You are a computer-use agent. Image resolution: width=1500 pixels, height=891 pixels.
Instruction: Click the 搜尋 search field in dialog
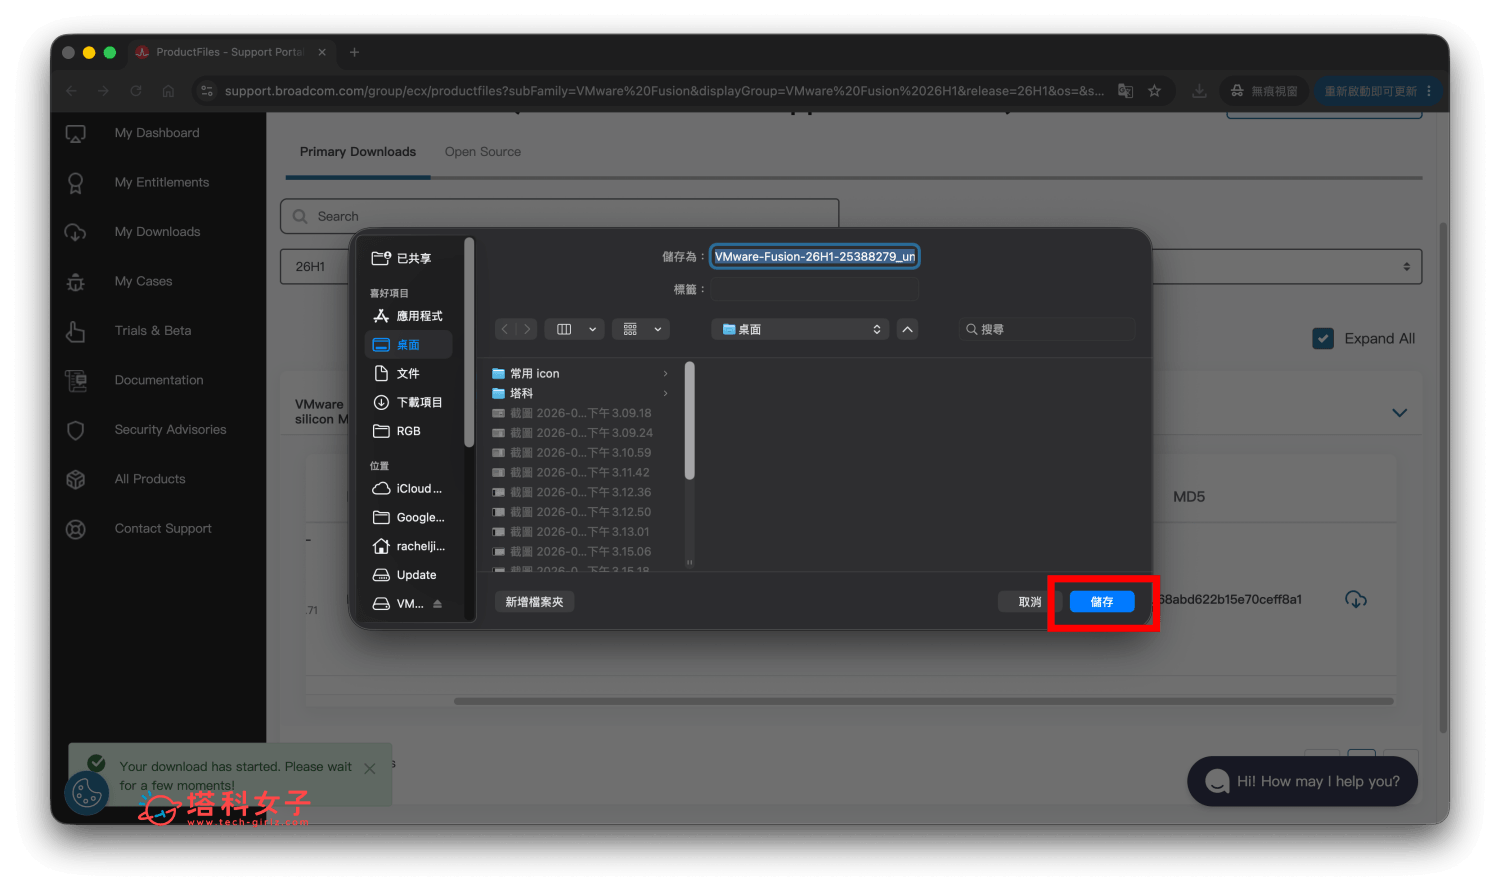[1046, 329]
